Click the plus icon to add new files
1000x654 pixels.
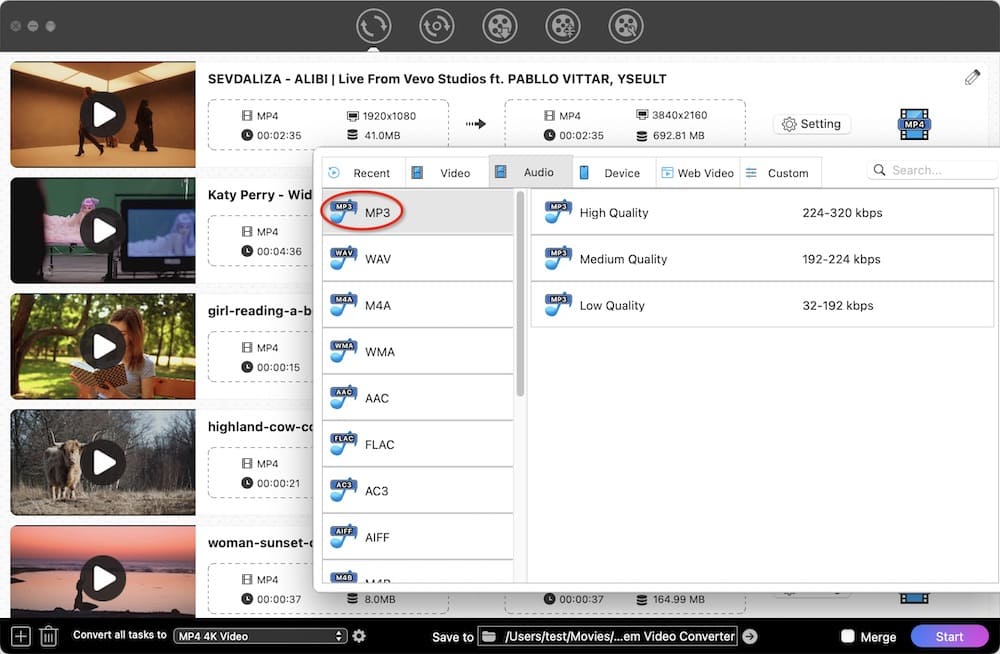pos(18,636)
